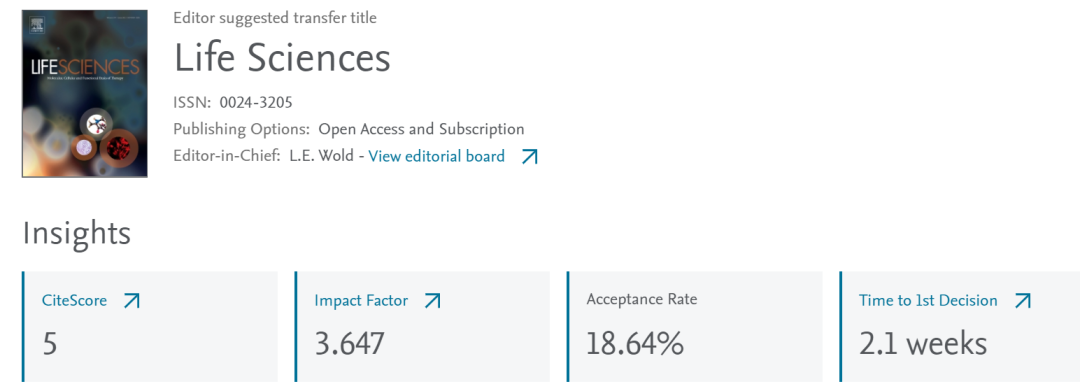Click the Acceptance Rate card label
Screen dimensions: 1080x391
642,299
